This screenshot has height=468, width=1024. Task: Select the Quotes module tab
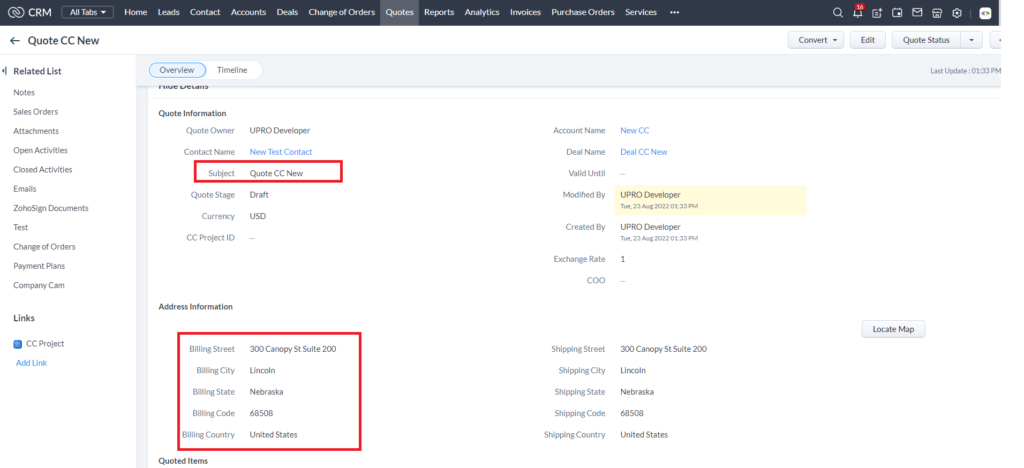pyautogui.click(x=399, y=12)
